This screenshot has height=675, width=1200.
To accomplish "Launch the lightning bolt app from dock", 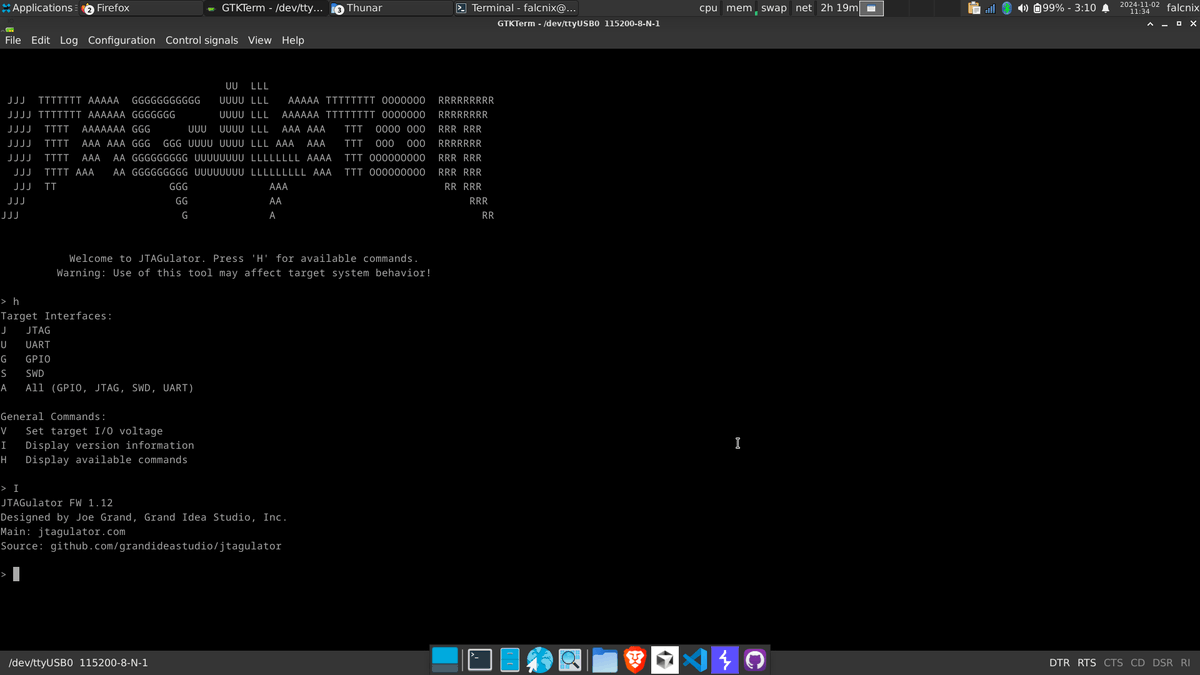I will pyautogui.click(x=725, y=659).
